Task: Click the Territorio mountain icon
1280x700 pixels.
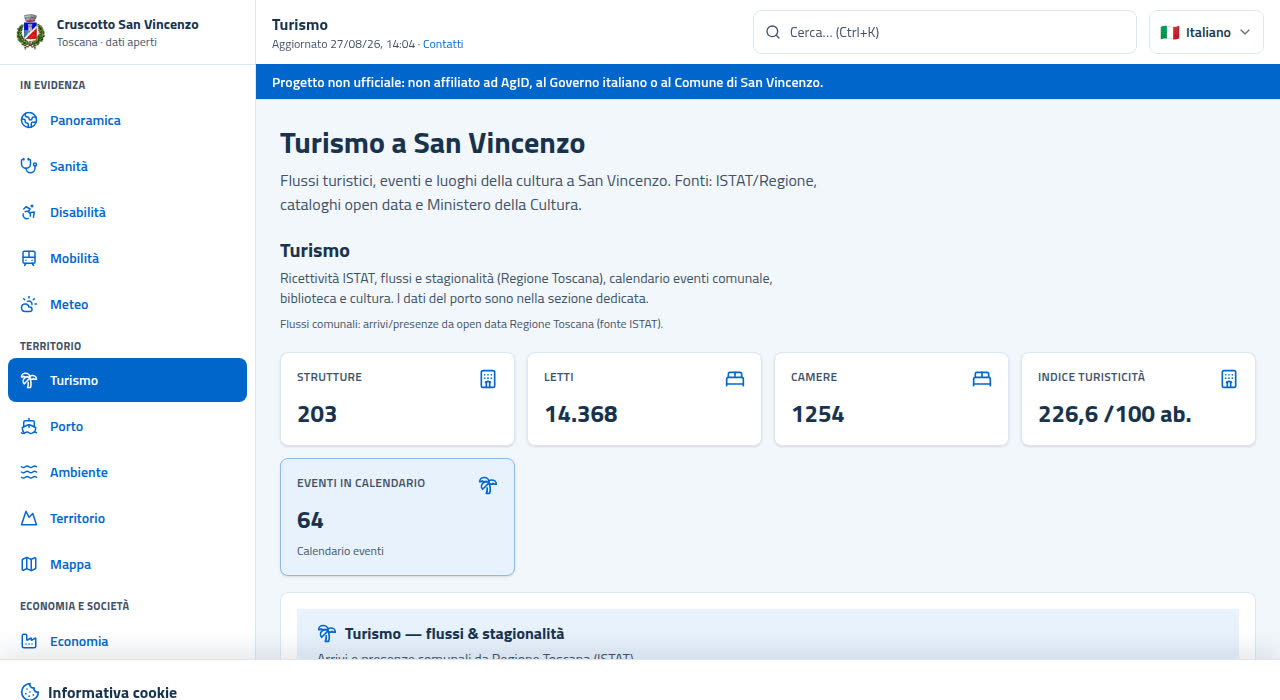Action: (x=29, y=518)
